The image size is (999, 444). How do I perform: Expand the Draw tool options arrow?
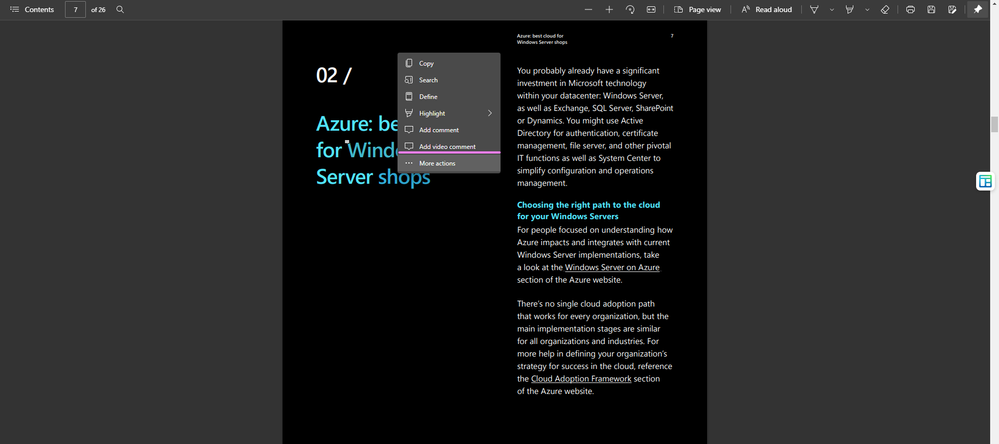[831, 10]
